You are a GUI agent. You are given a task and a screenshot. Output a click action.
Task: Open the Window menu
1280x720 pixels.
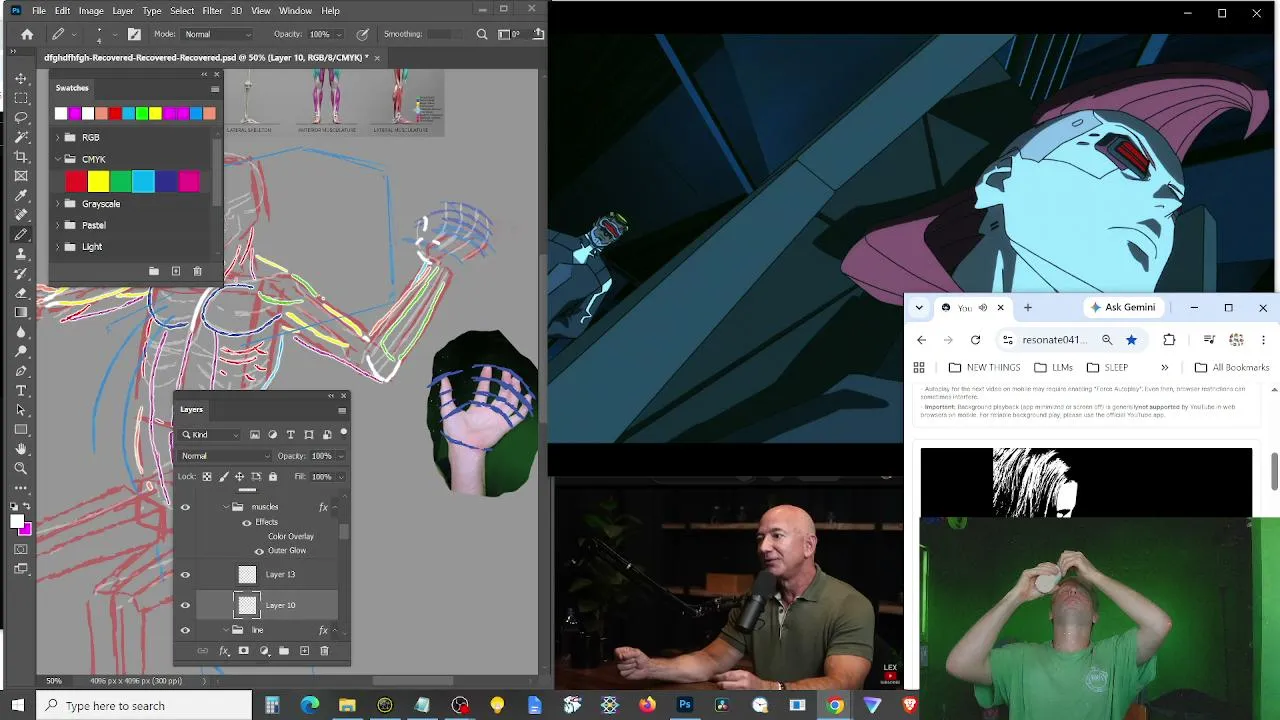(x=295, y=10)
